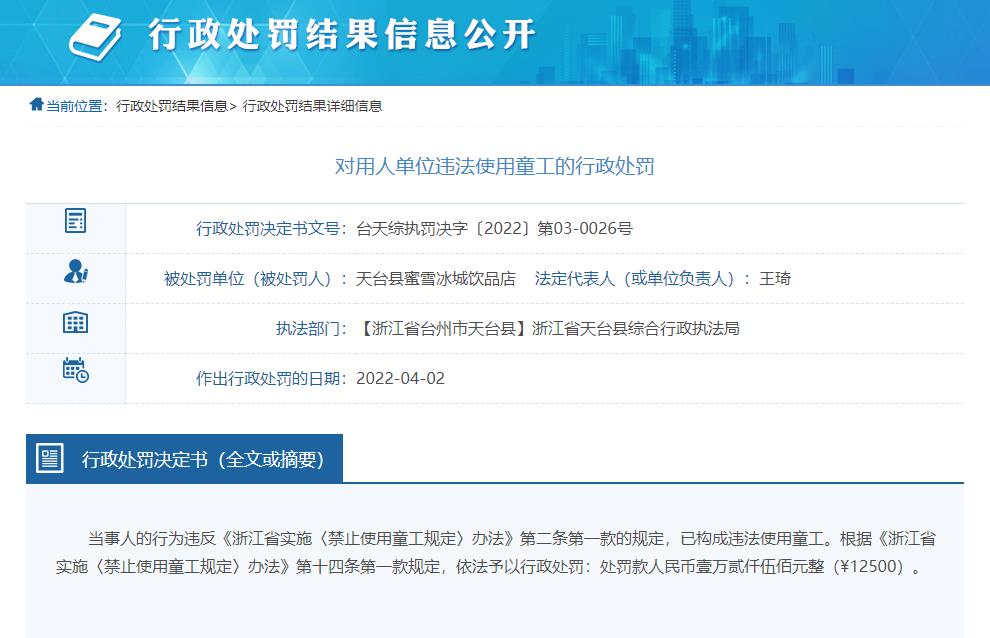Click the penalized unit 天台县蜜雪冰城饮品店
The image size is (990, 638).
click(436, 279)
